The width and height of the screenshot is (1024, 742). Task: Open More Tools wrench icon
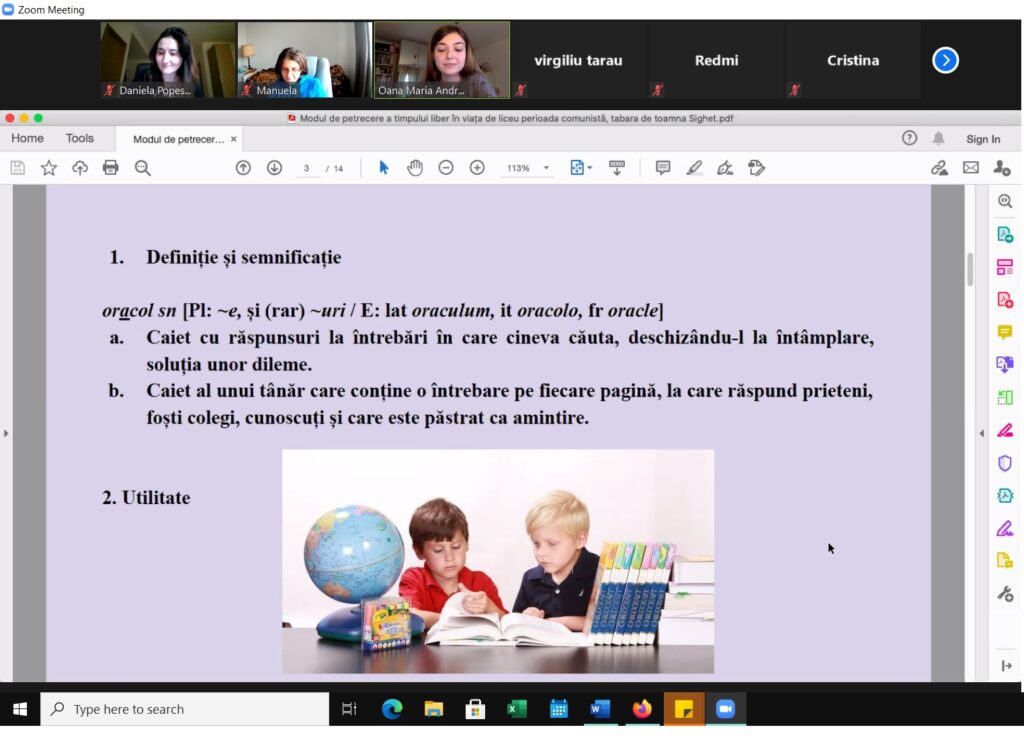(1005, 594)
